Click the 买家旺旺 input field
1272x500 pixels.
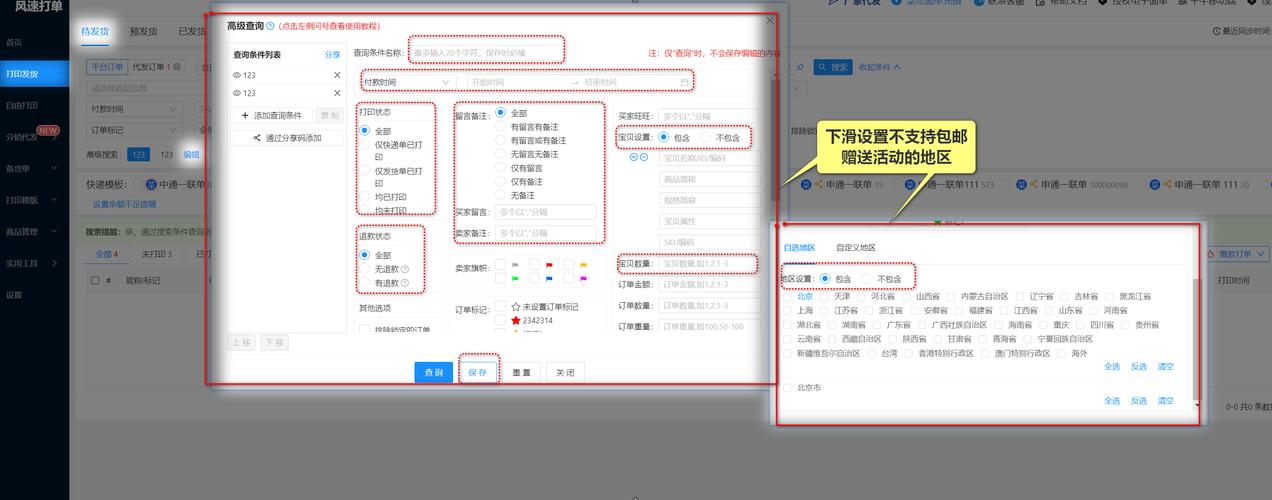point(708,117)
